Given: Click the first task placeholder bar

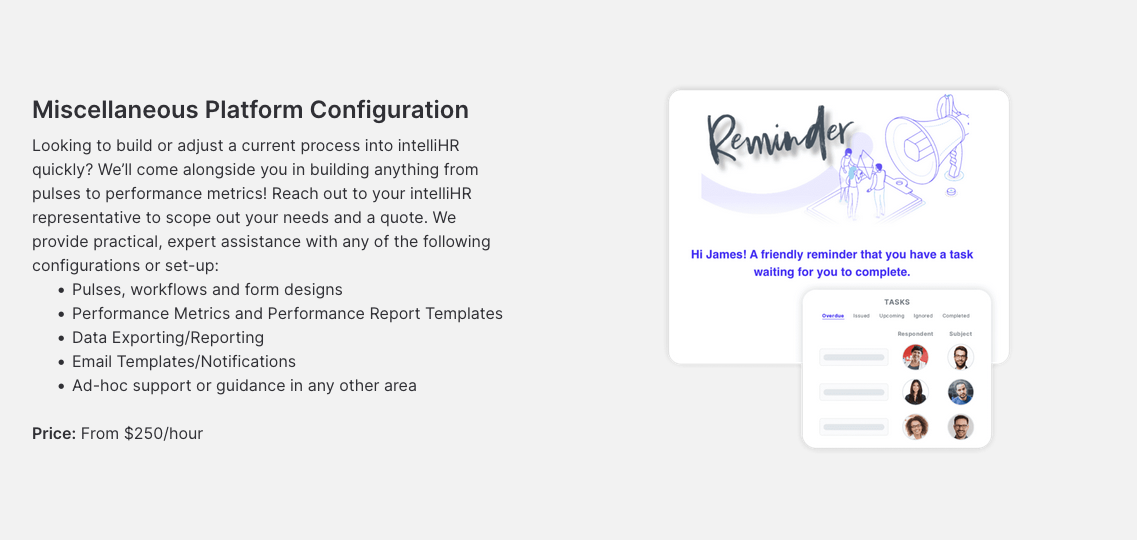Looking at the screenshot, I should point(853,357).
